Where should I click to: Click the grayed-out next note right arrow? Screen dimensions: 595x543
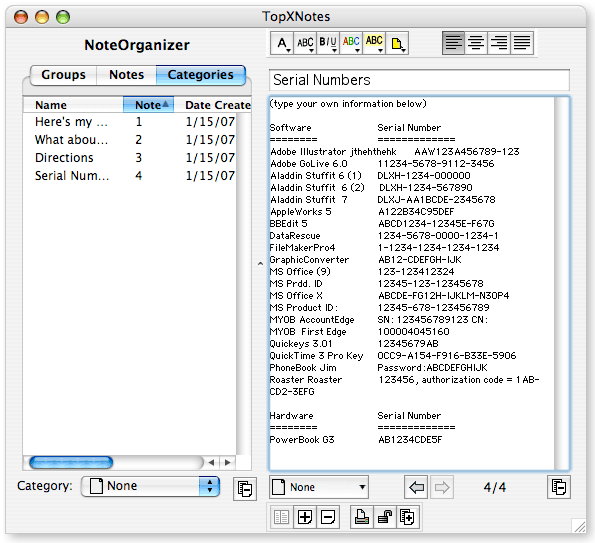[x=441, y=487]
